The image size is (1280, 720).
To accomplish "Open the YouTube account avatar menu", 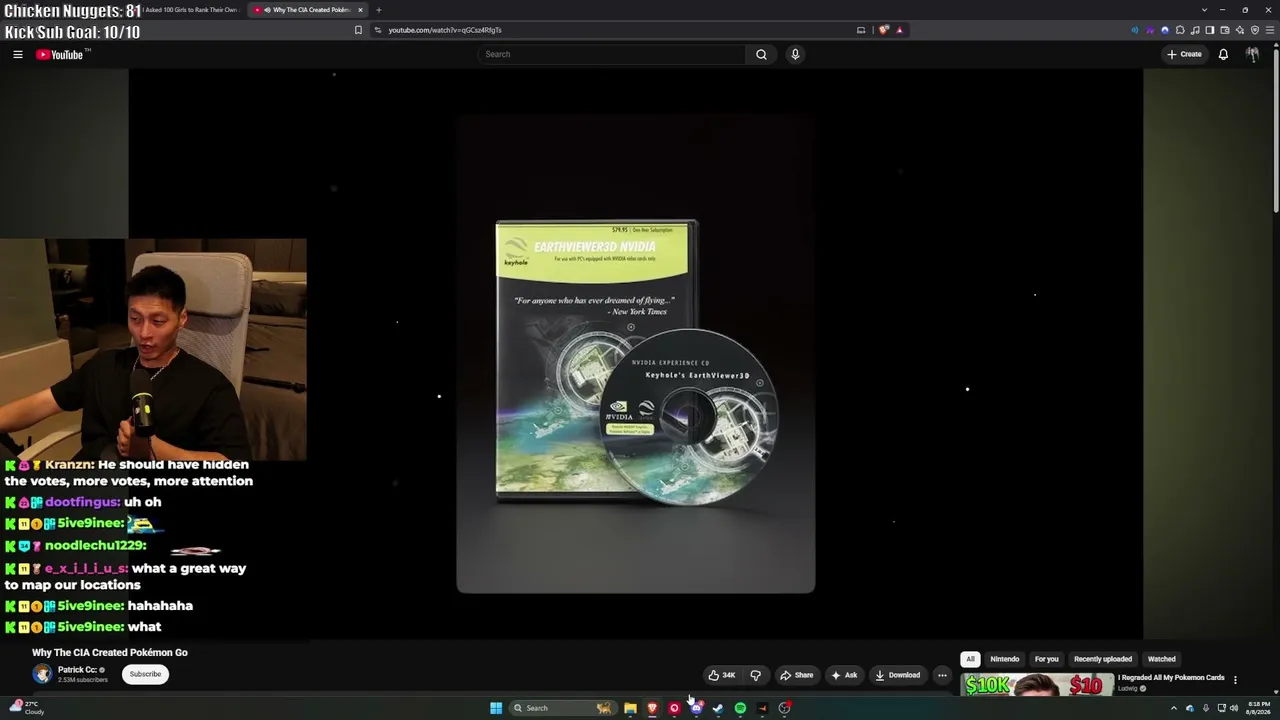I will [x=1252, y=54].
